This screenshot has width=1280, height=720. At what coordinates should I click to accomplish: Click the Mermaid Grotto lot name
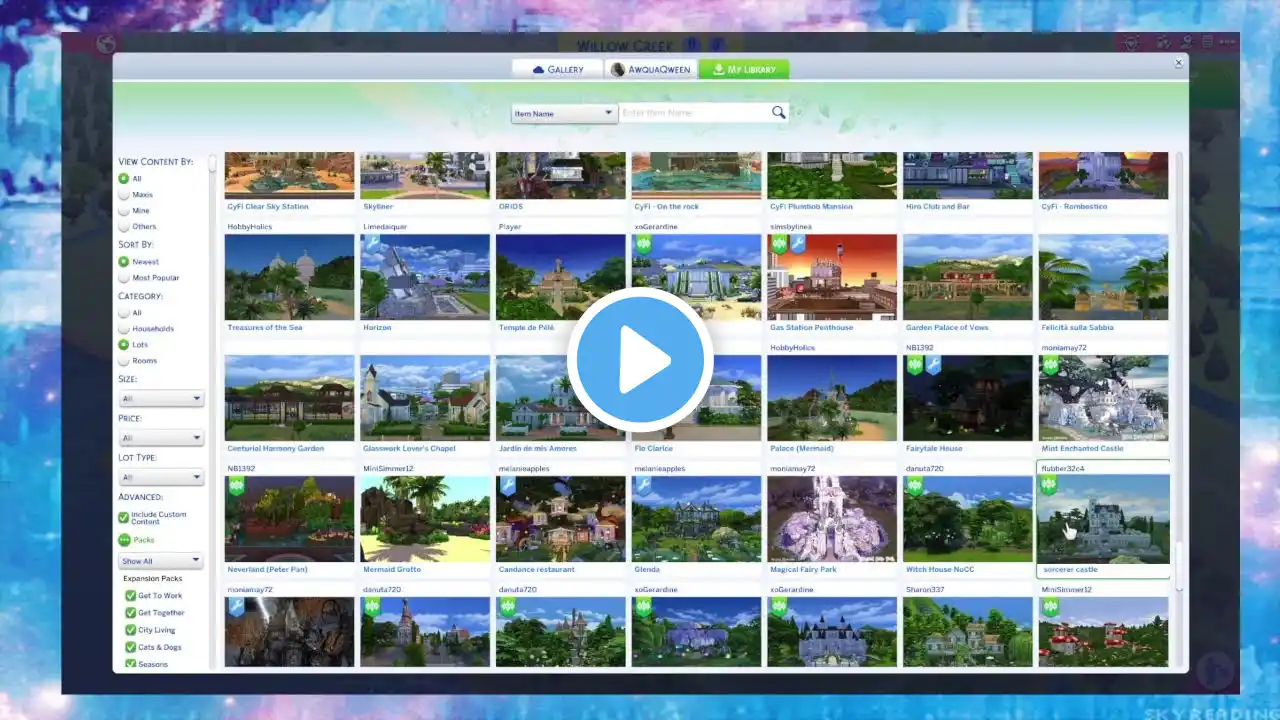(x=393, y=570)
